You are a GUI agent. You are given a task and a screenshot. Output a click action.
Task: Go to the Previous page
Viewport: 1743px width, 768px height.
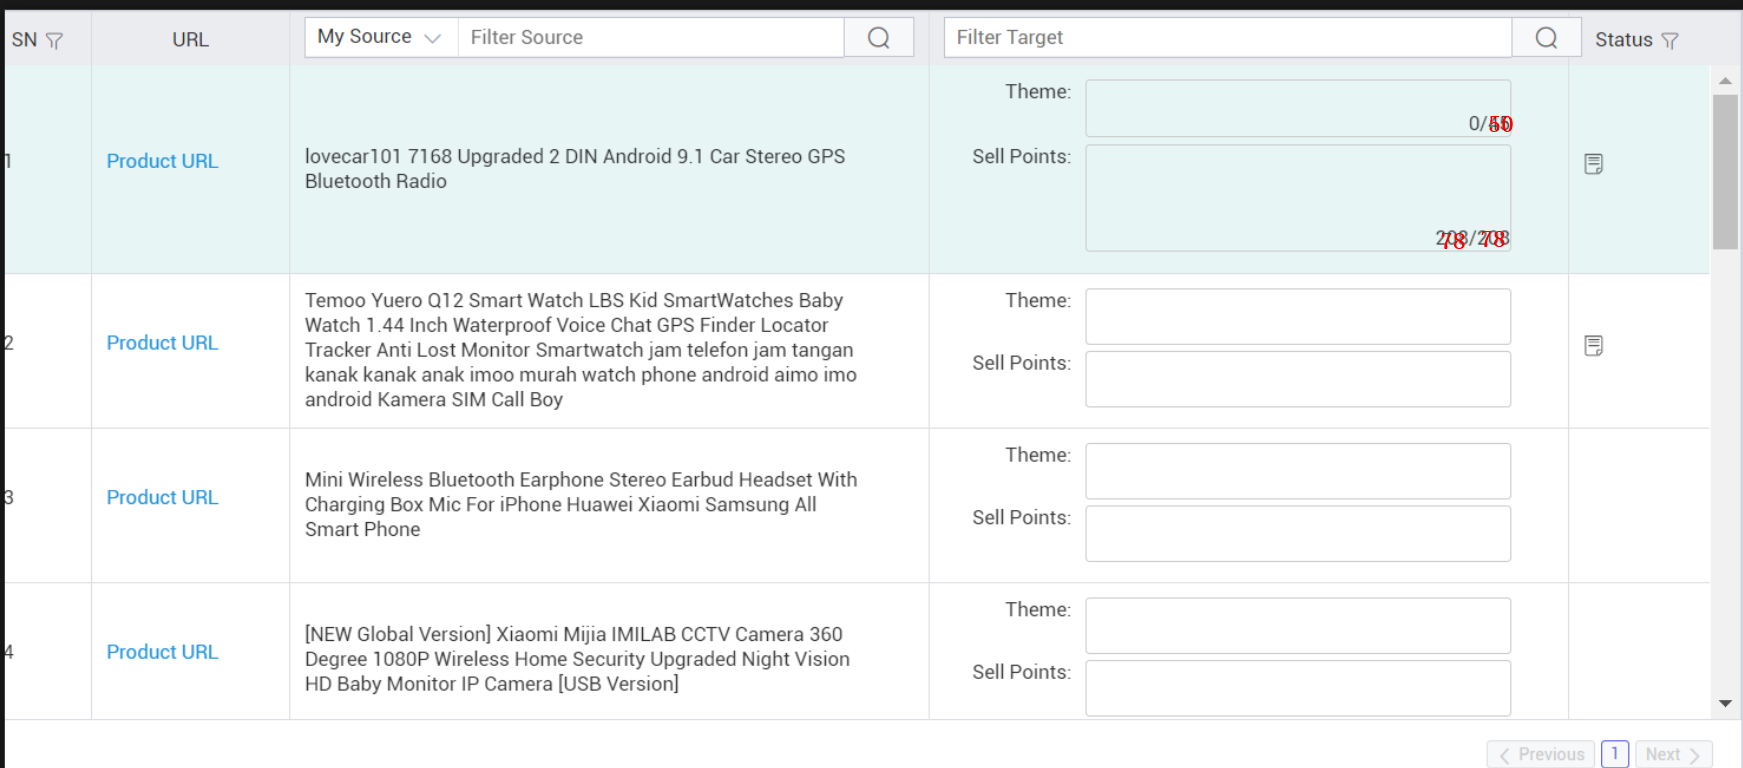point(1542,754)
